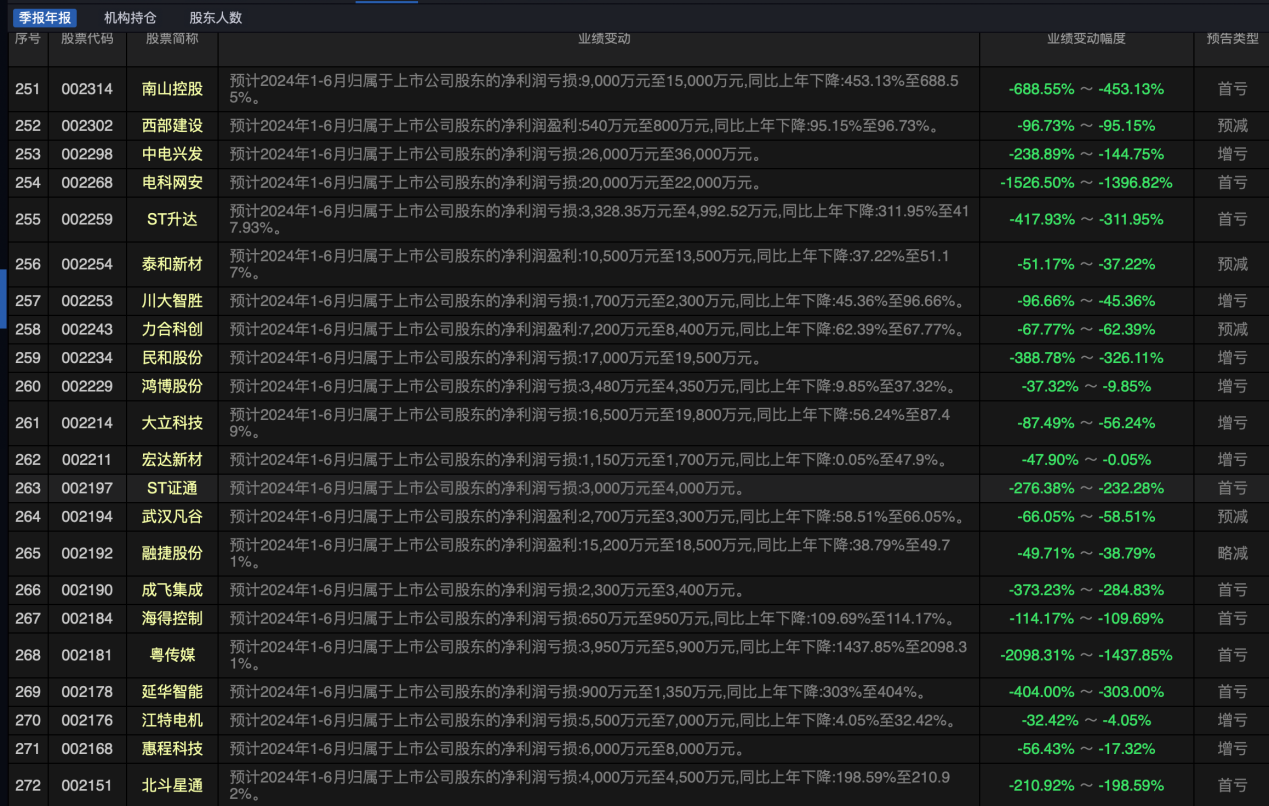
Task: Click on ST升达 stock name
Action: point(172,220)
